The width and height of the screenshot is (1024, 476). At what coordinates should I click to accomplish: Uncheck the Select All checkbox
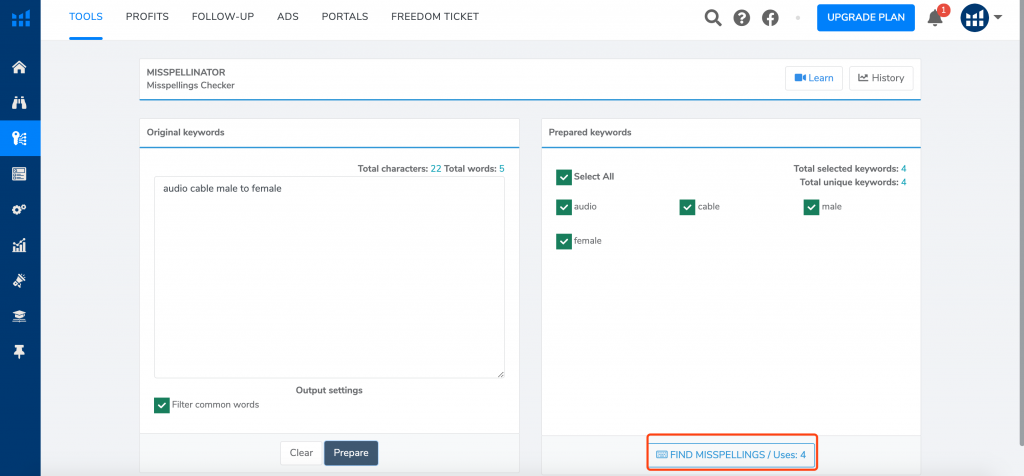[564, 177]
